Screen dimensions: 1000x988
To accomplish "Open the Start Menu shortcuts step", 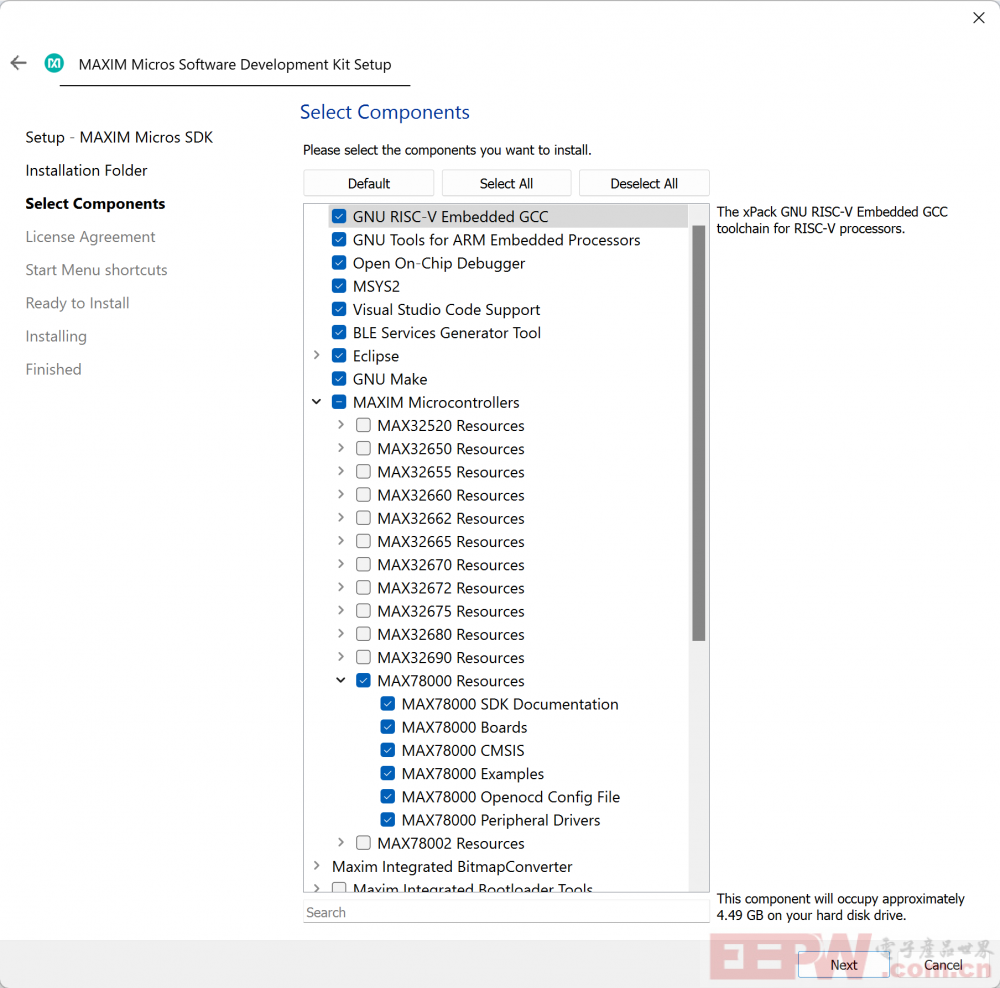I will (x=96, y=270).
